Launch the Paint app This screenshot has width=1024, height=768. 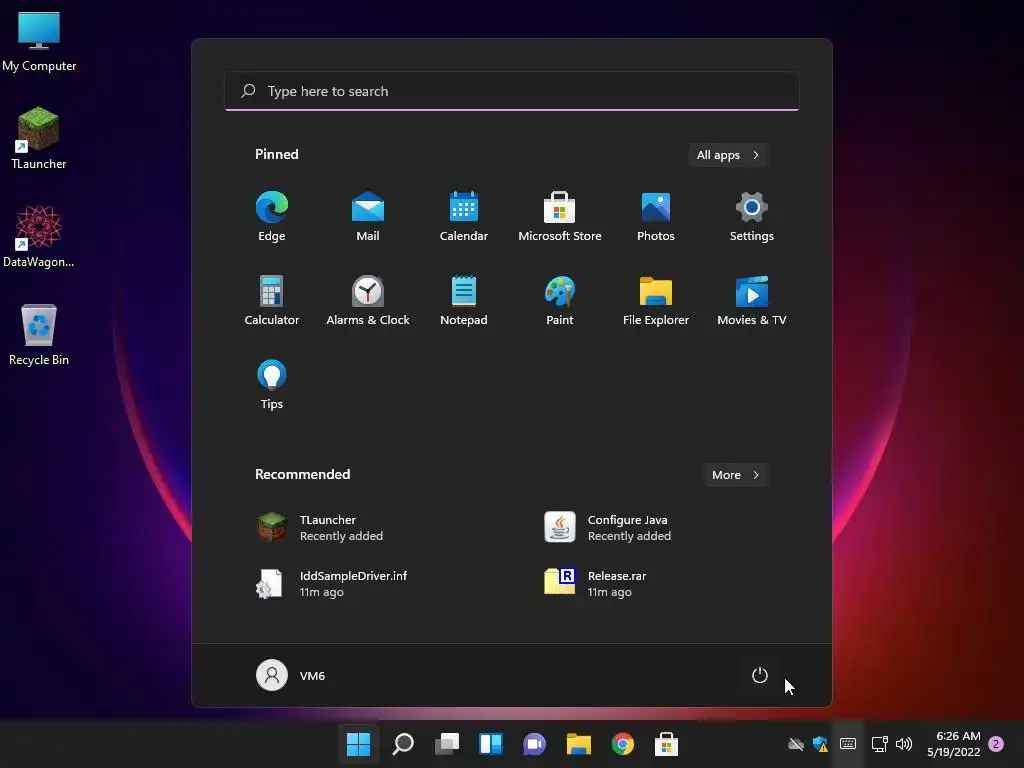point(560,300)
